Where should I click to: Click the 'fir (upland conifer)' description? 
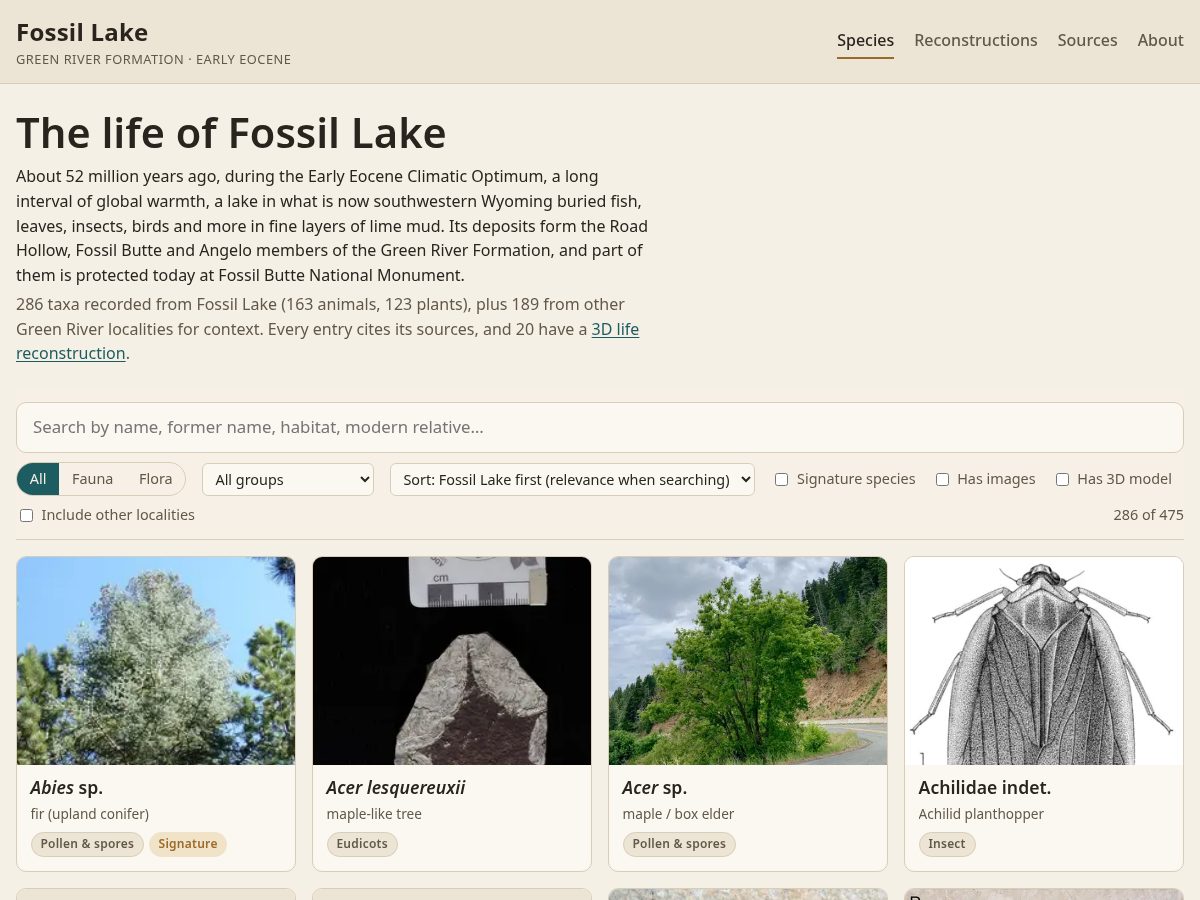pos(90,814)
